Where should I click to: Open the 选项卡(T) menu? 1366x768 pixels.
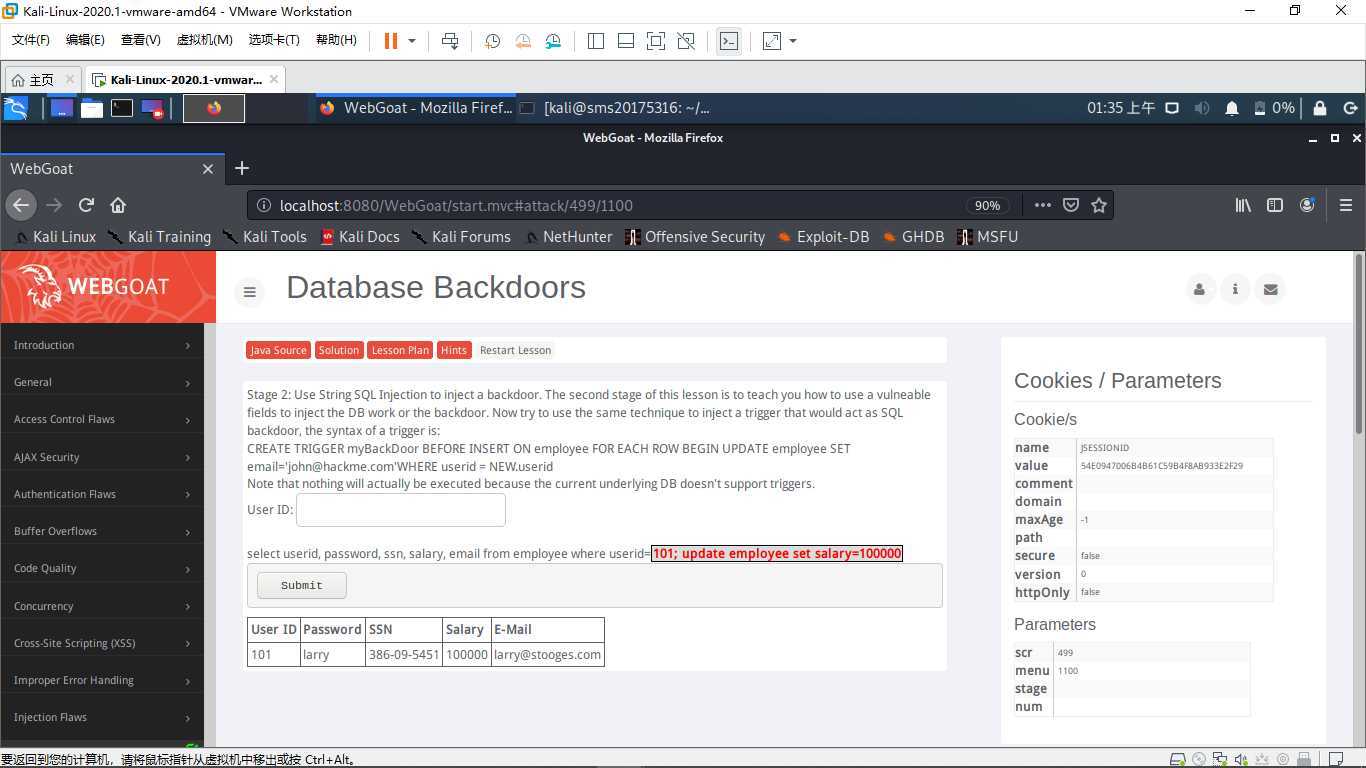(274, 40)
